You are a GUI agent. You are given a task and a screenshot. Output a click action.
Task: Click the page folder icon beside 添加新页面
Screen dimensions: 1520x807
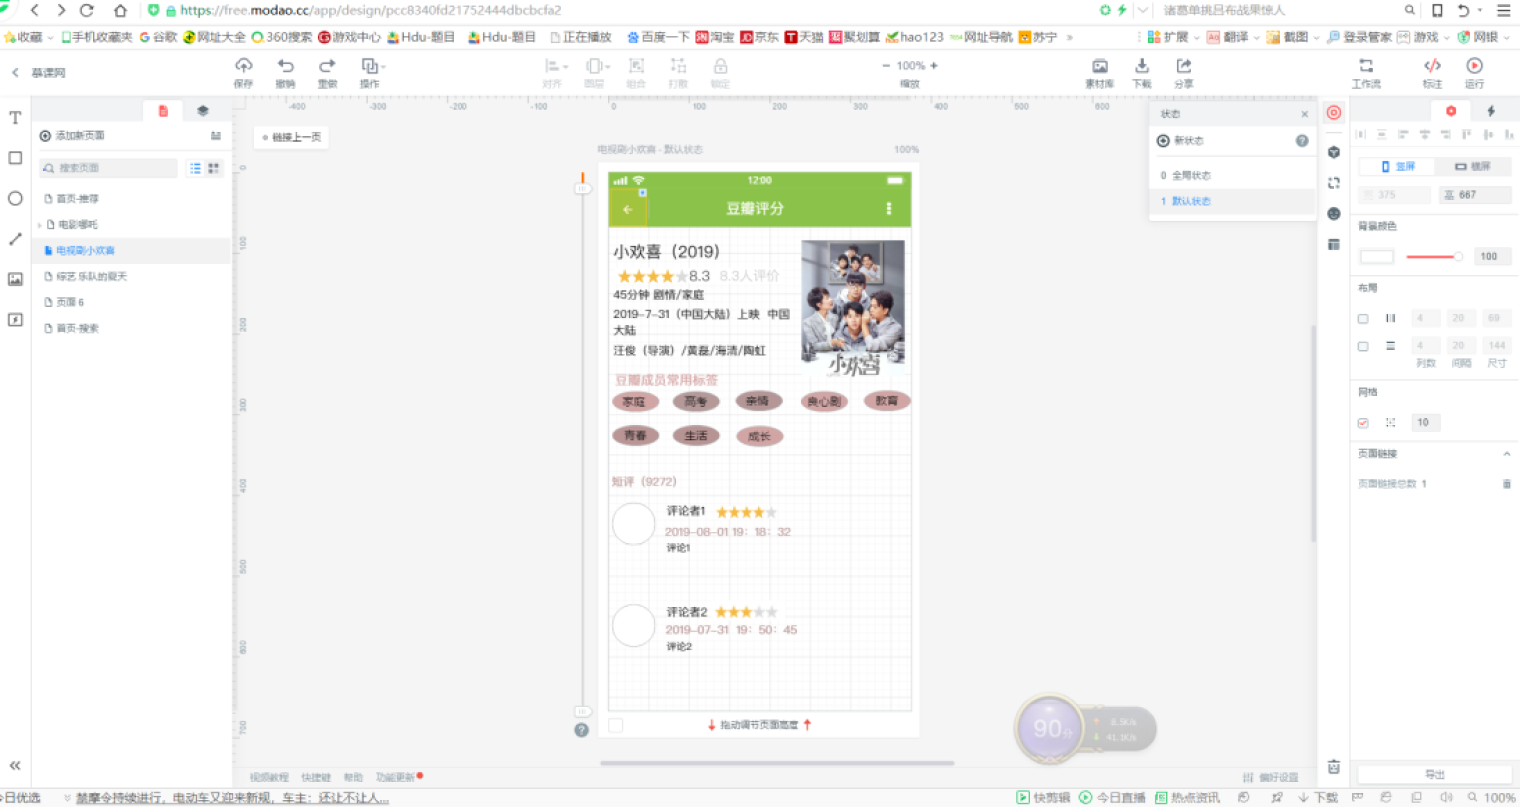coord(216,136)
